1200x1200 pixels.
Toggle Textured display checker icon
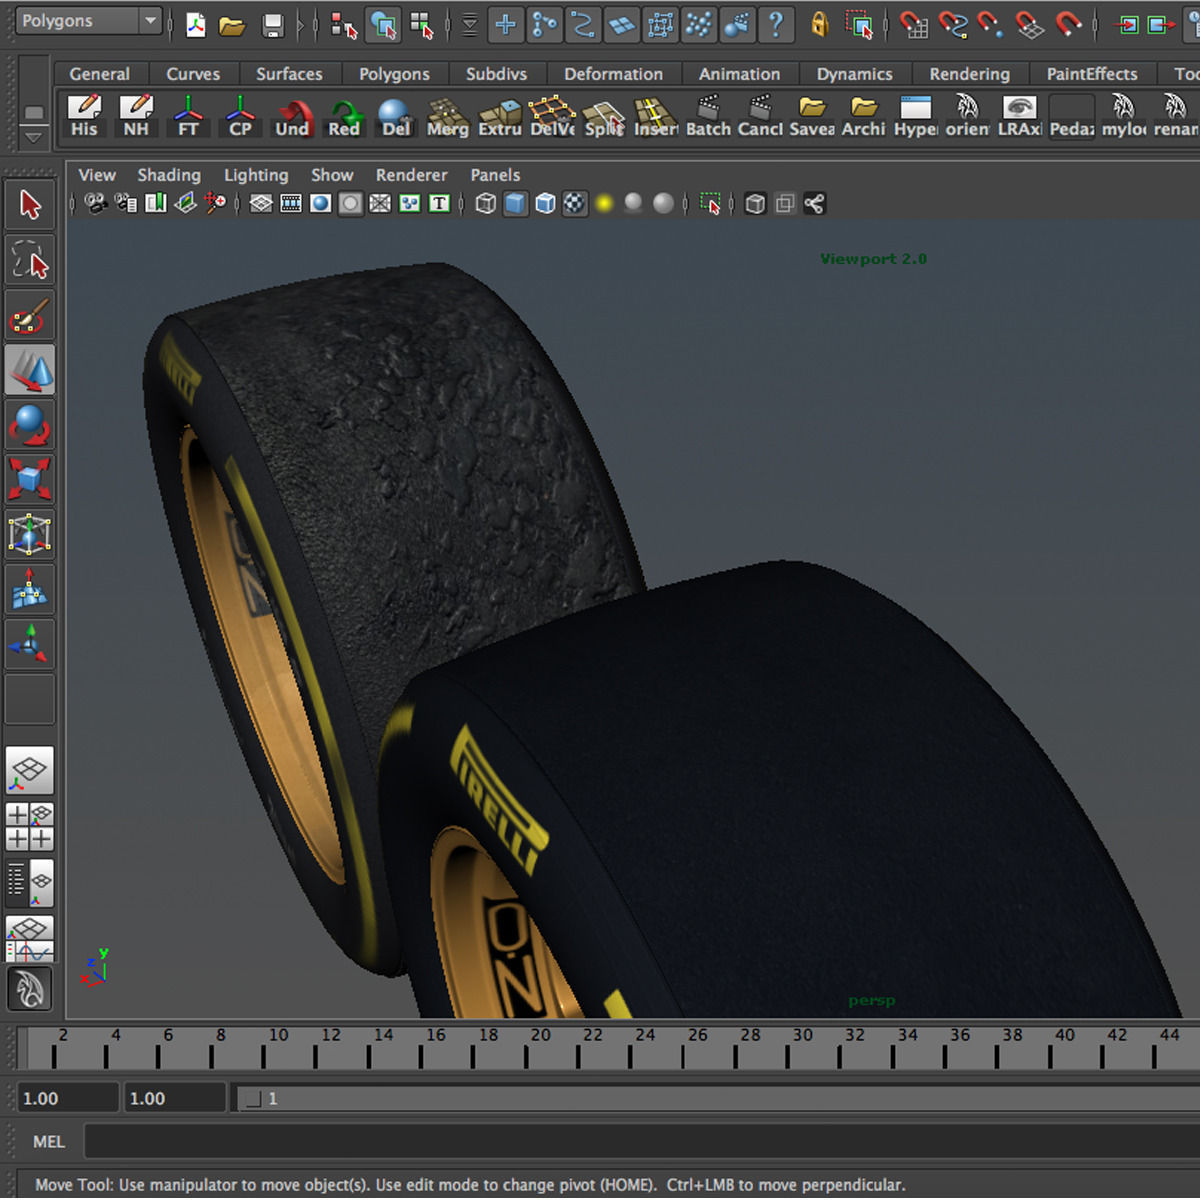pos(575,204)
